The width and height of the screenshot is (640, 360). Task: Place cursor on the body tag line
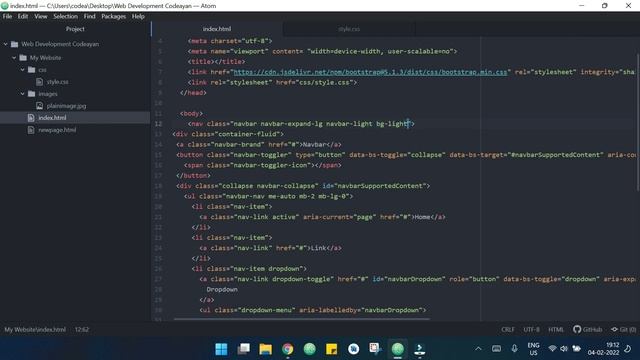191,113
